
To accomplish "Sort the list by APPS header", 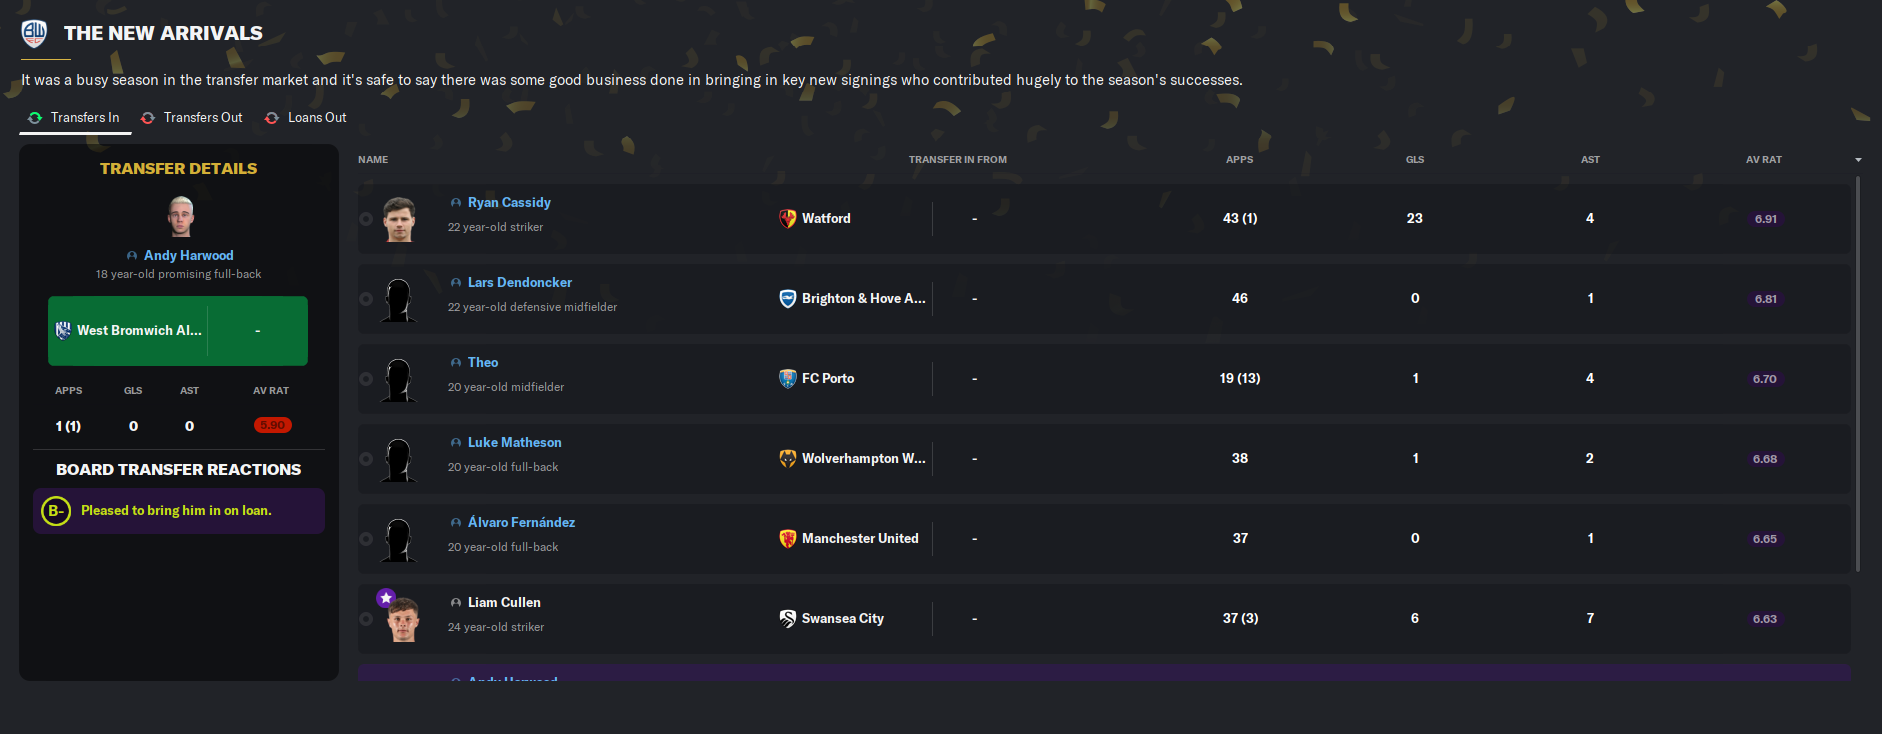I will click(x=1239, y=160).
